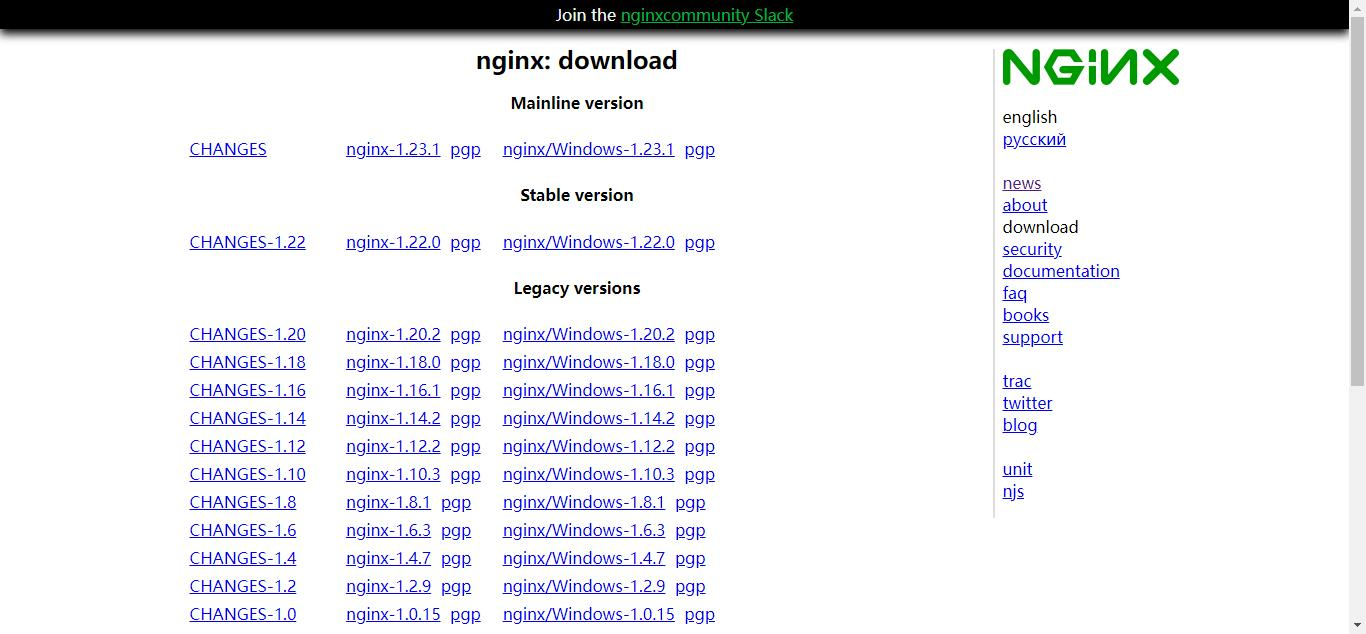Download nginx-1.4.7 source

click(x=388, y=558)
